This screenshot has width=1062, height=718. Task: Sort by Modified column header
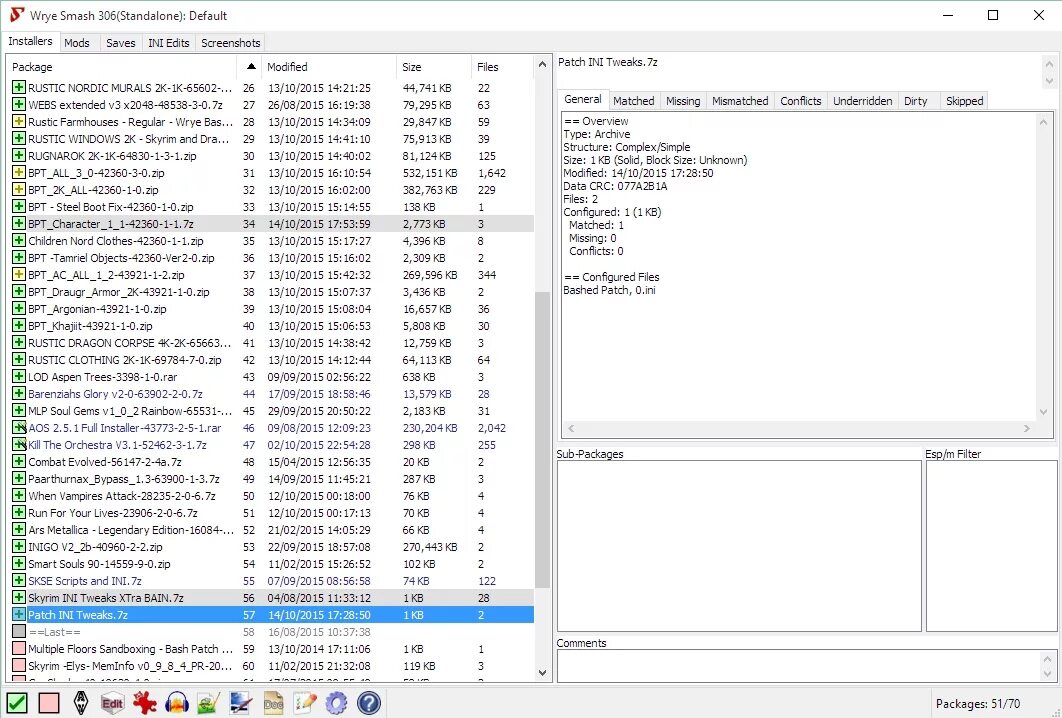pos(329,66)
